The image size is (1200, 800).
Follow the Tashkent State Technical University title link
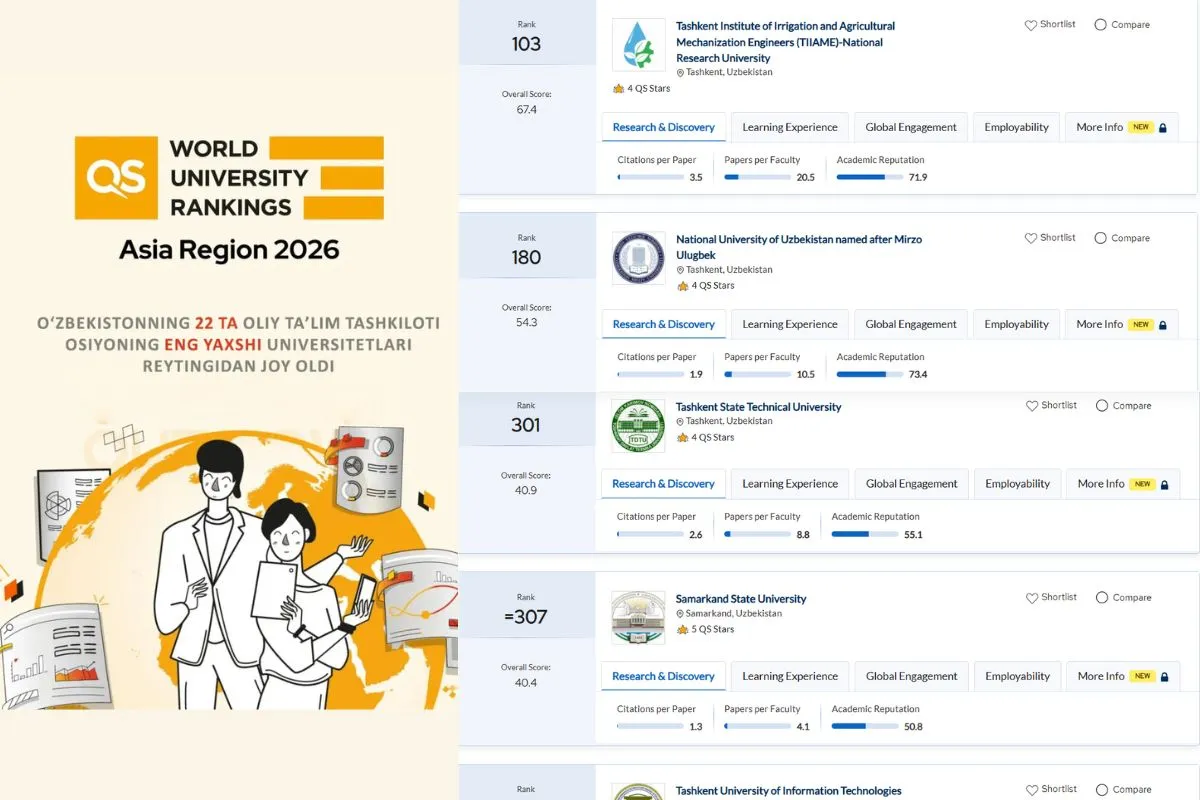click(759, 407)
